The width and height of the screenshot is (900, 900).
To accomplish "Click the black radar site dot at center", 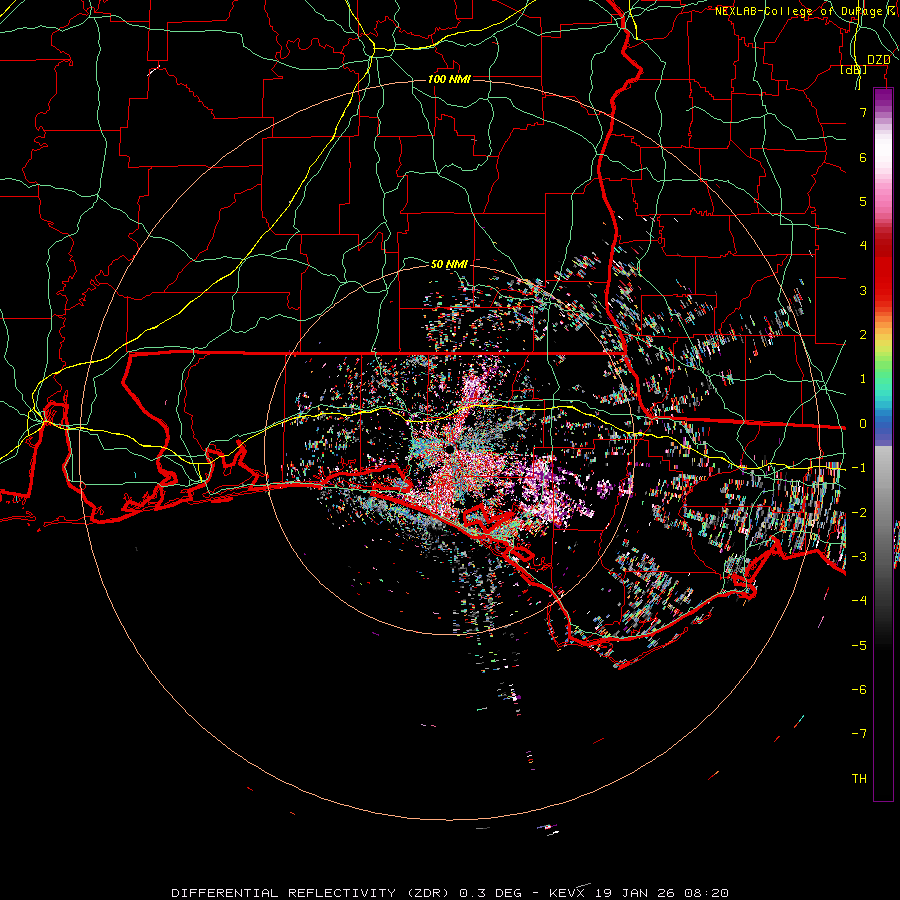I will tap(449, 448).
